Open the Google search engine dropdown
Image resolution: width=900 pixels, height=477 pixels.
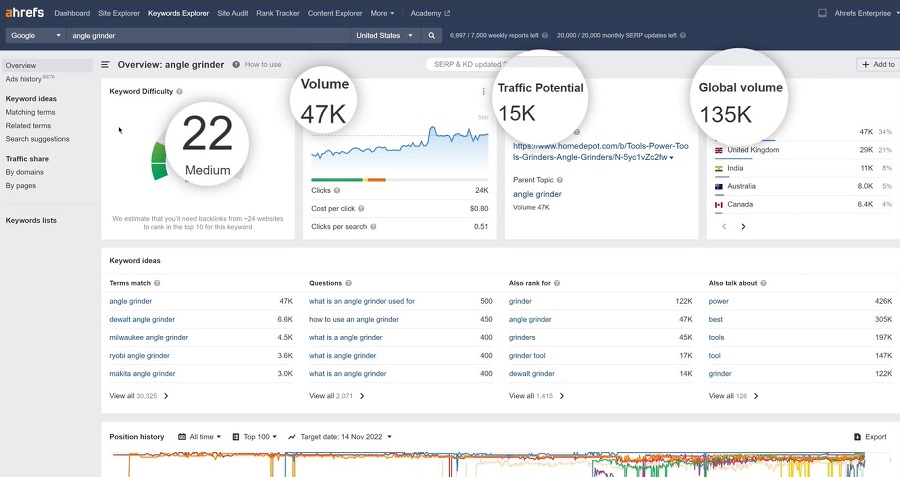tap(35, 36)
